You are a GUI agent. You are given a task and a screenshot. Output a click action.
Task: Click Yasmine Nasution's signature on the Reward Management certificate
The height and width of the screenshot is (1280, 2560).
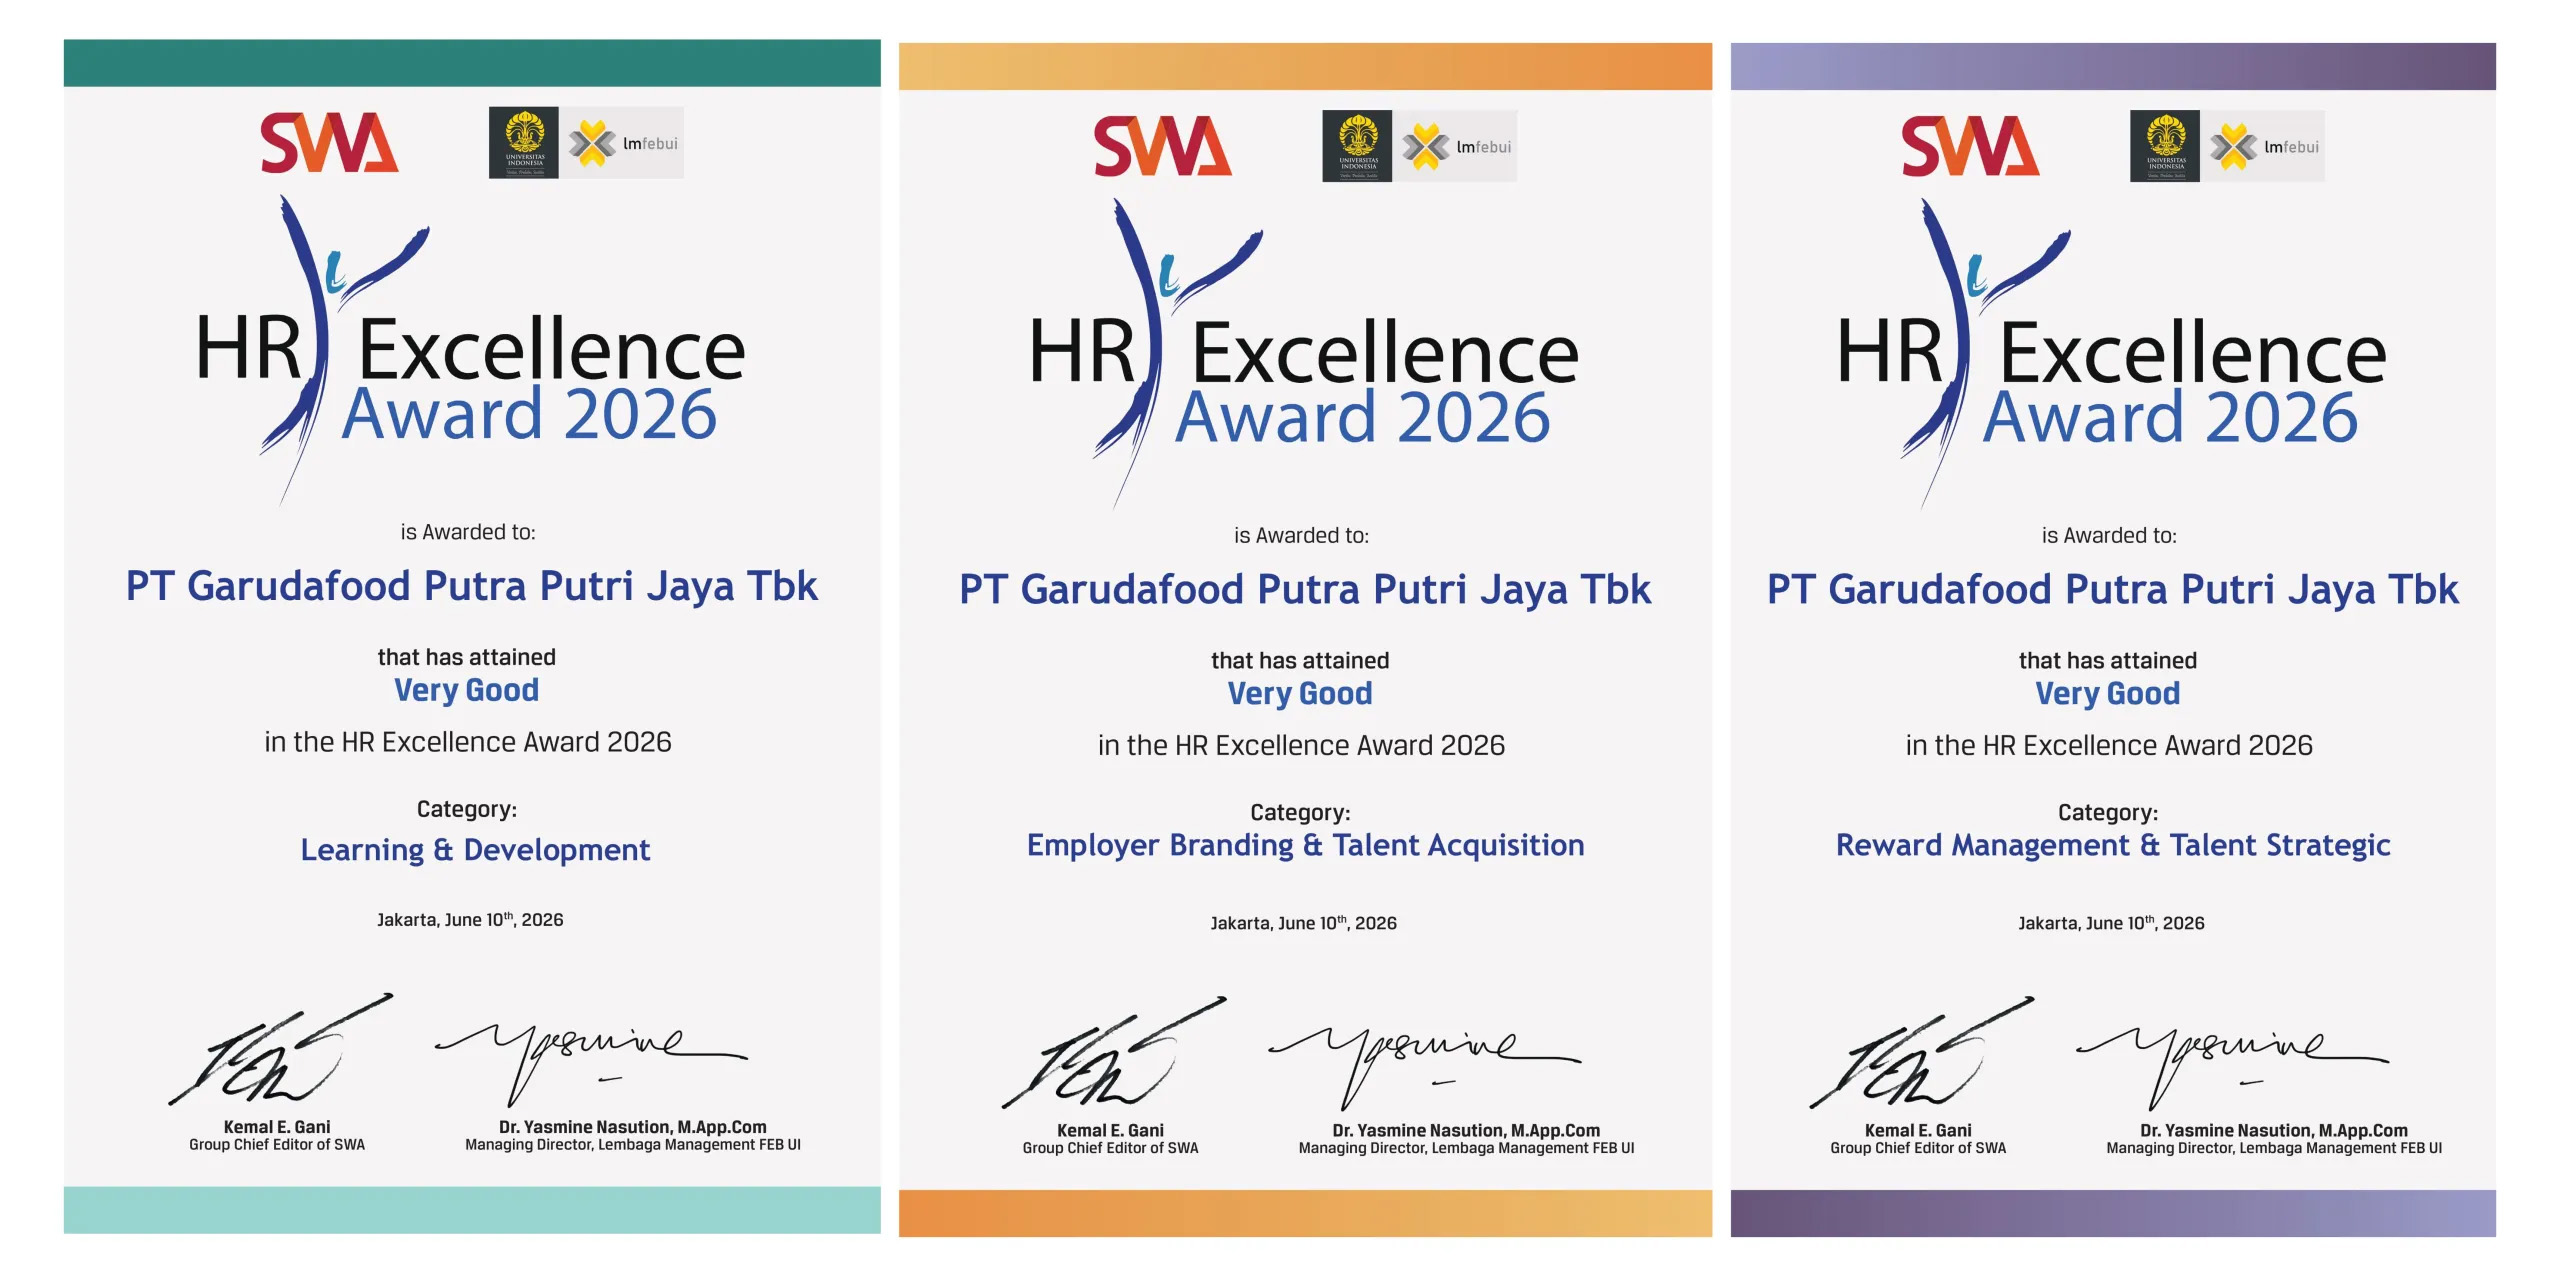pyautogui.click(x=2232, y=1067)
